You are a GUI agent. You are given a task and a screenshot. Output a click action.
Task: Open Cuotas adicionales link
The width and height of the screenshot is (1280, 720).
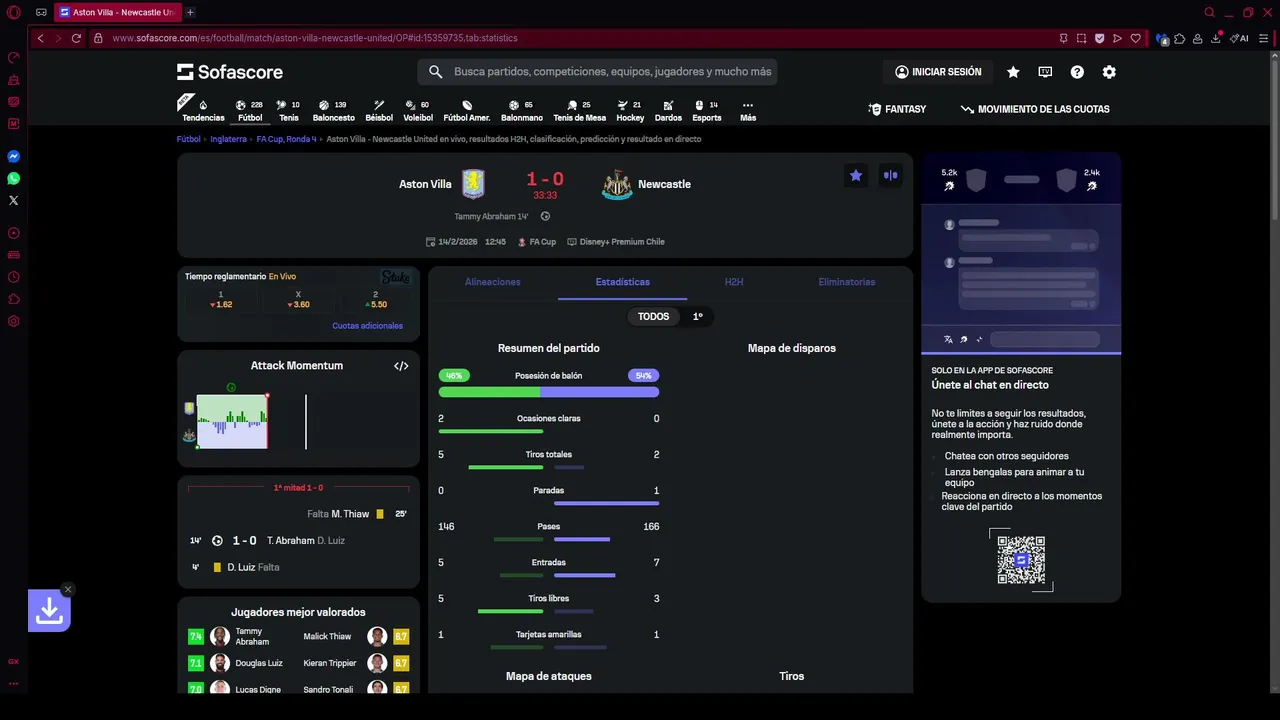coord(368,326)
